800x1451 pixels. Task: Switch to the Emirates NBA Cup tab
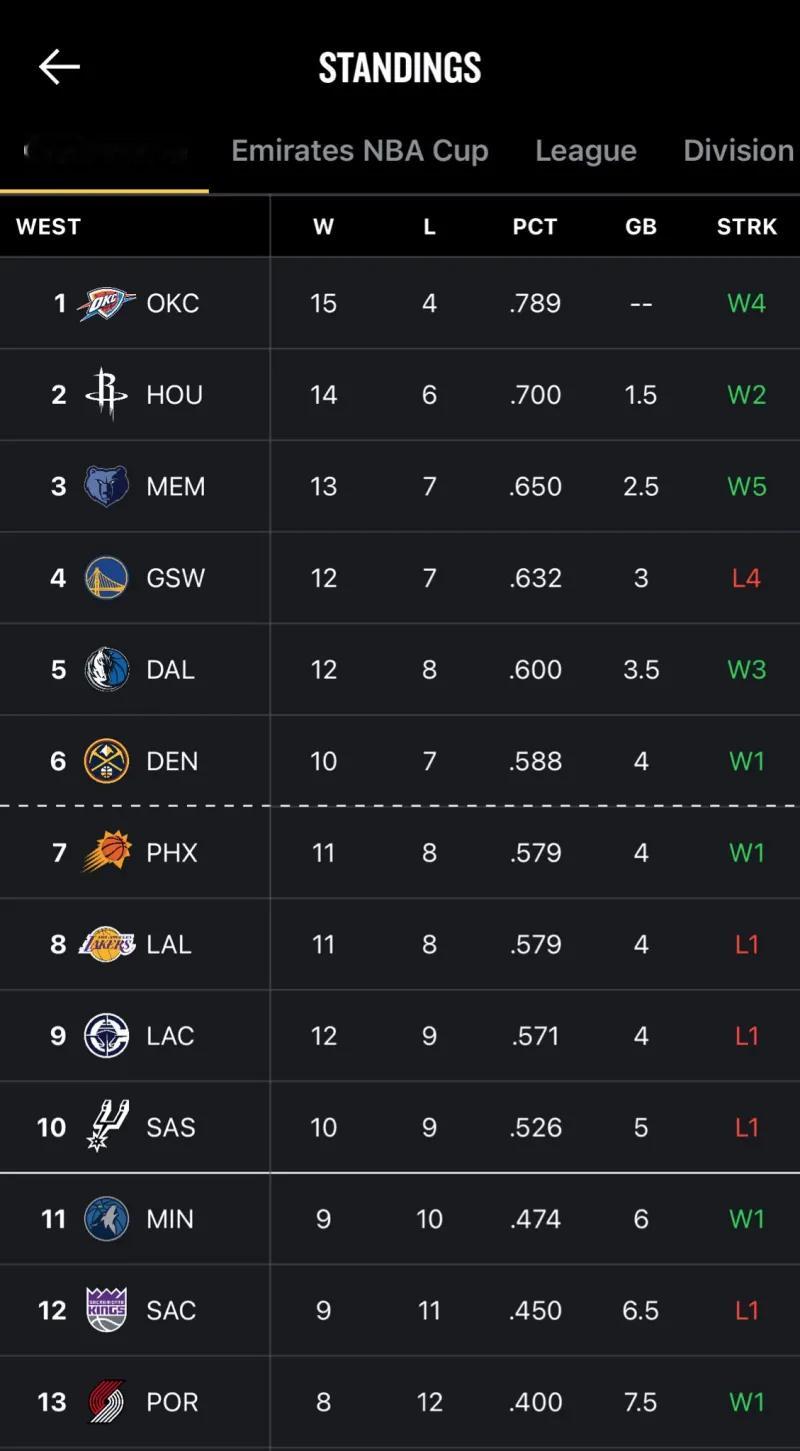[x=360, y=150]
